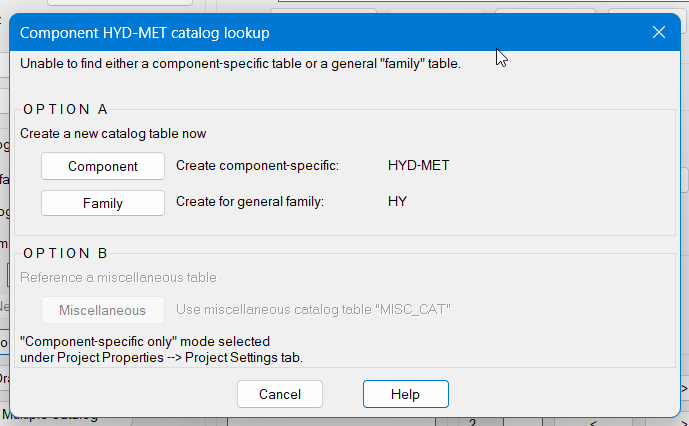Click the "Create component-specific:" label
Screen dimensions: 689x426
pos(258,166)
